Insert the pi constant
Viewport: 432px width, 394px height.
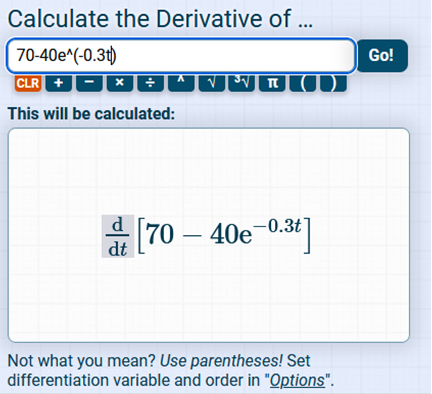click(x=272, y=83)
